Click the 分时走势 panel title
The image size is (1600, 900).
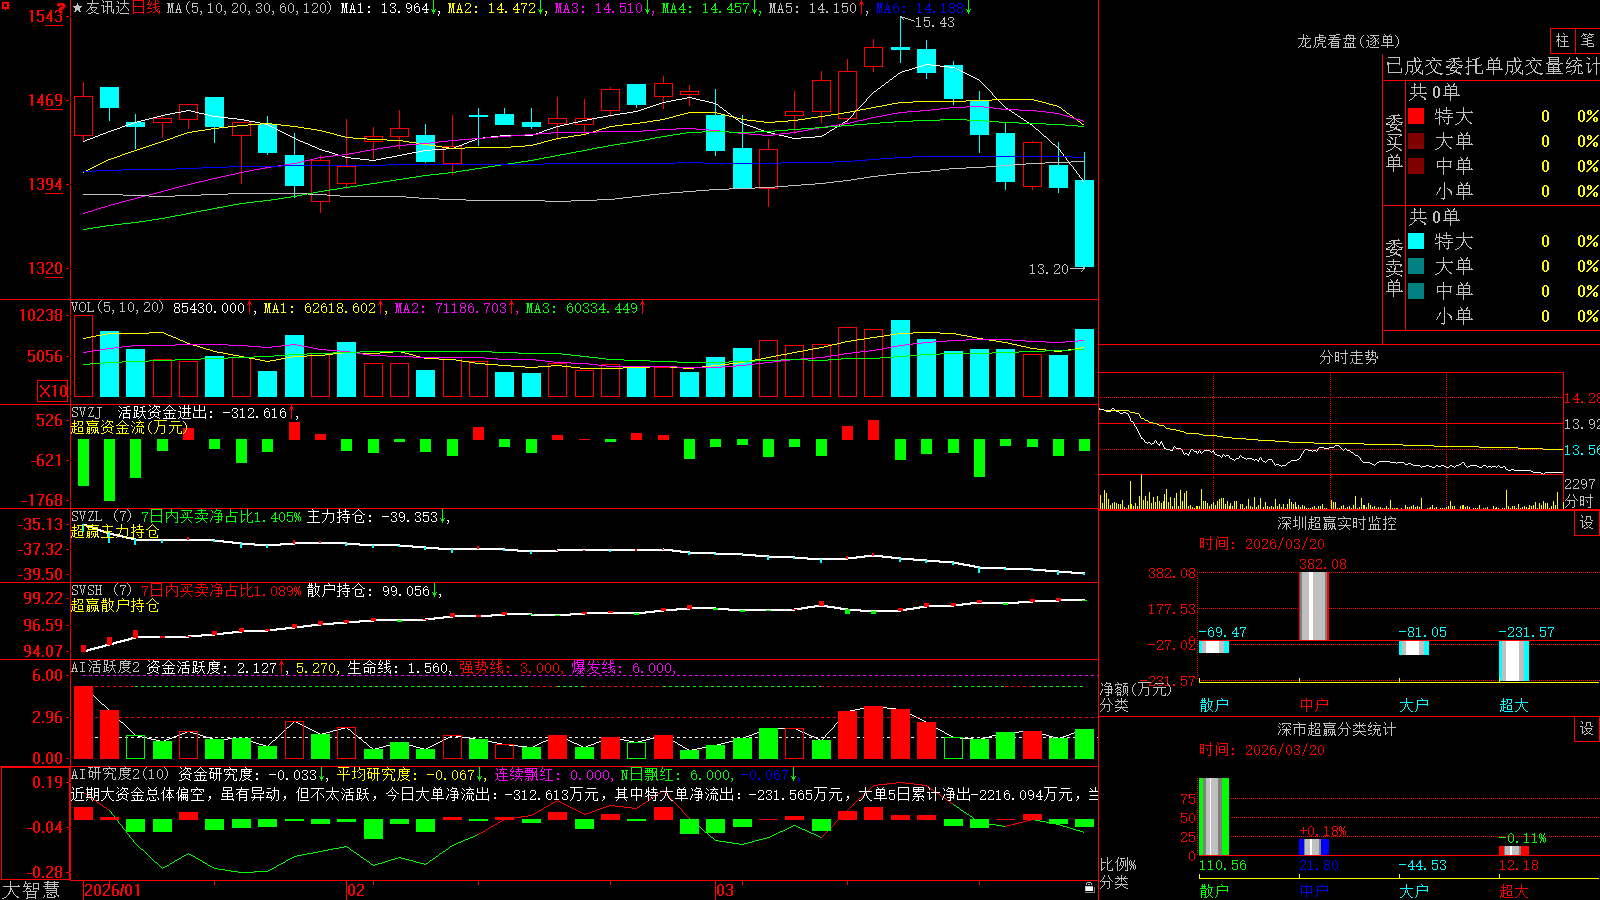1349,357
